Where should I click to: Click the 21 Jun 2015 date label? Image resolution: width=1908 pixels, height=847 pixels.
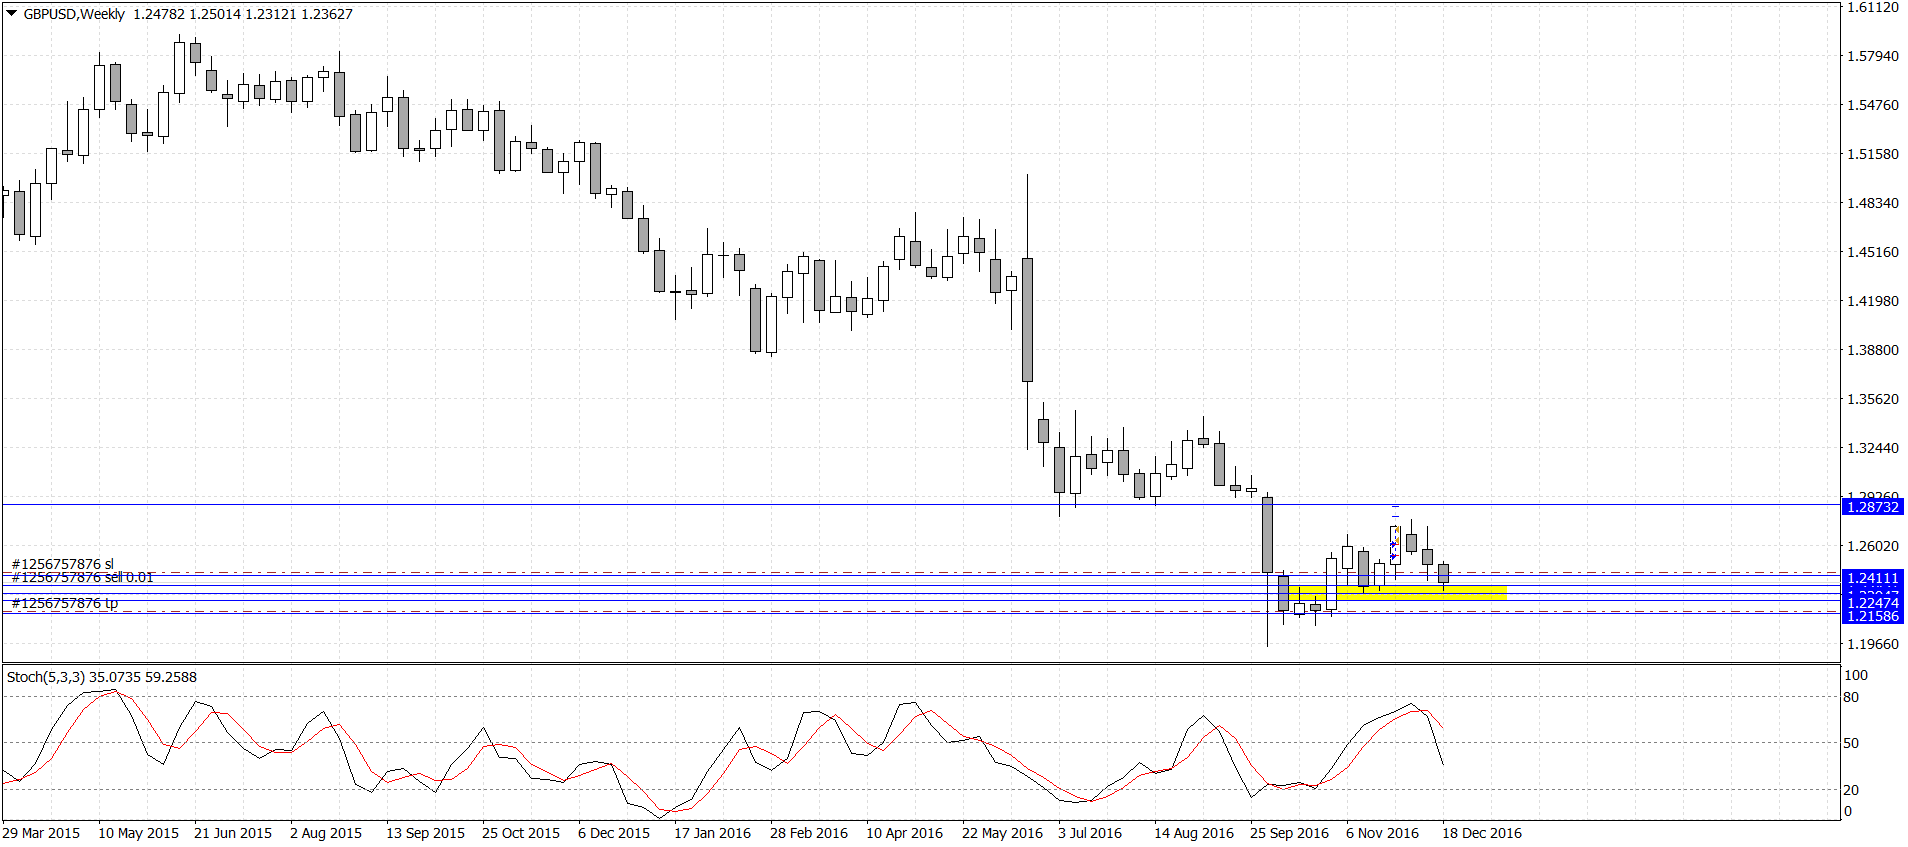pyautogui.click(x=233, y=833)
